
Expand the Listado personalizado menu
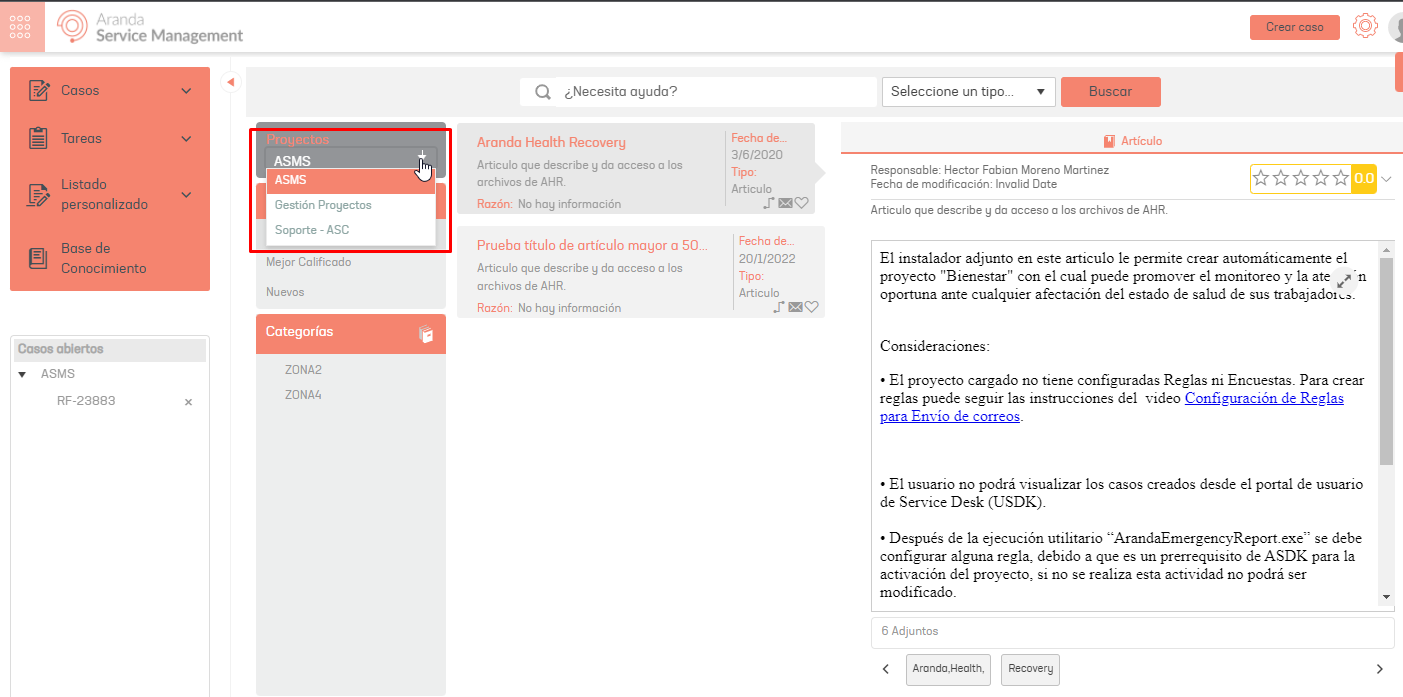click(186, 194)
